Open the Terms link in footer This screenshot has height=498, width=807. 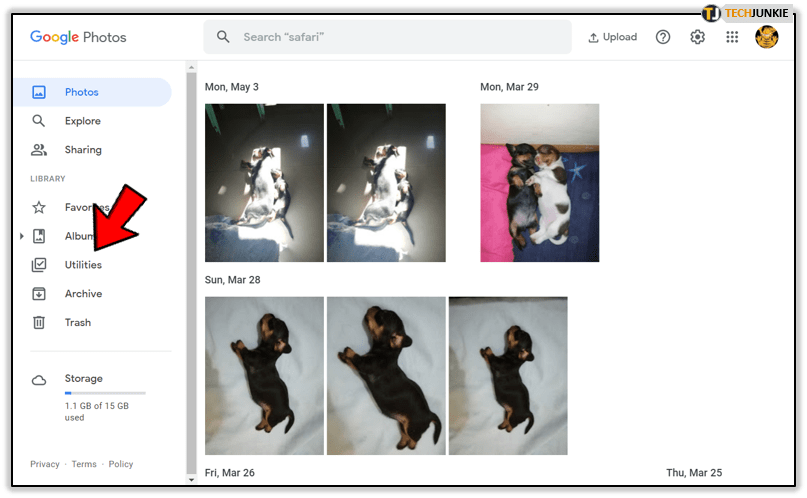click(x=84, y=464)
